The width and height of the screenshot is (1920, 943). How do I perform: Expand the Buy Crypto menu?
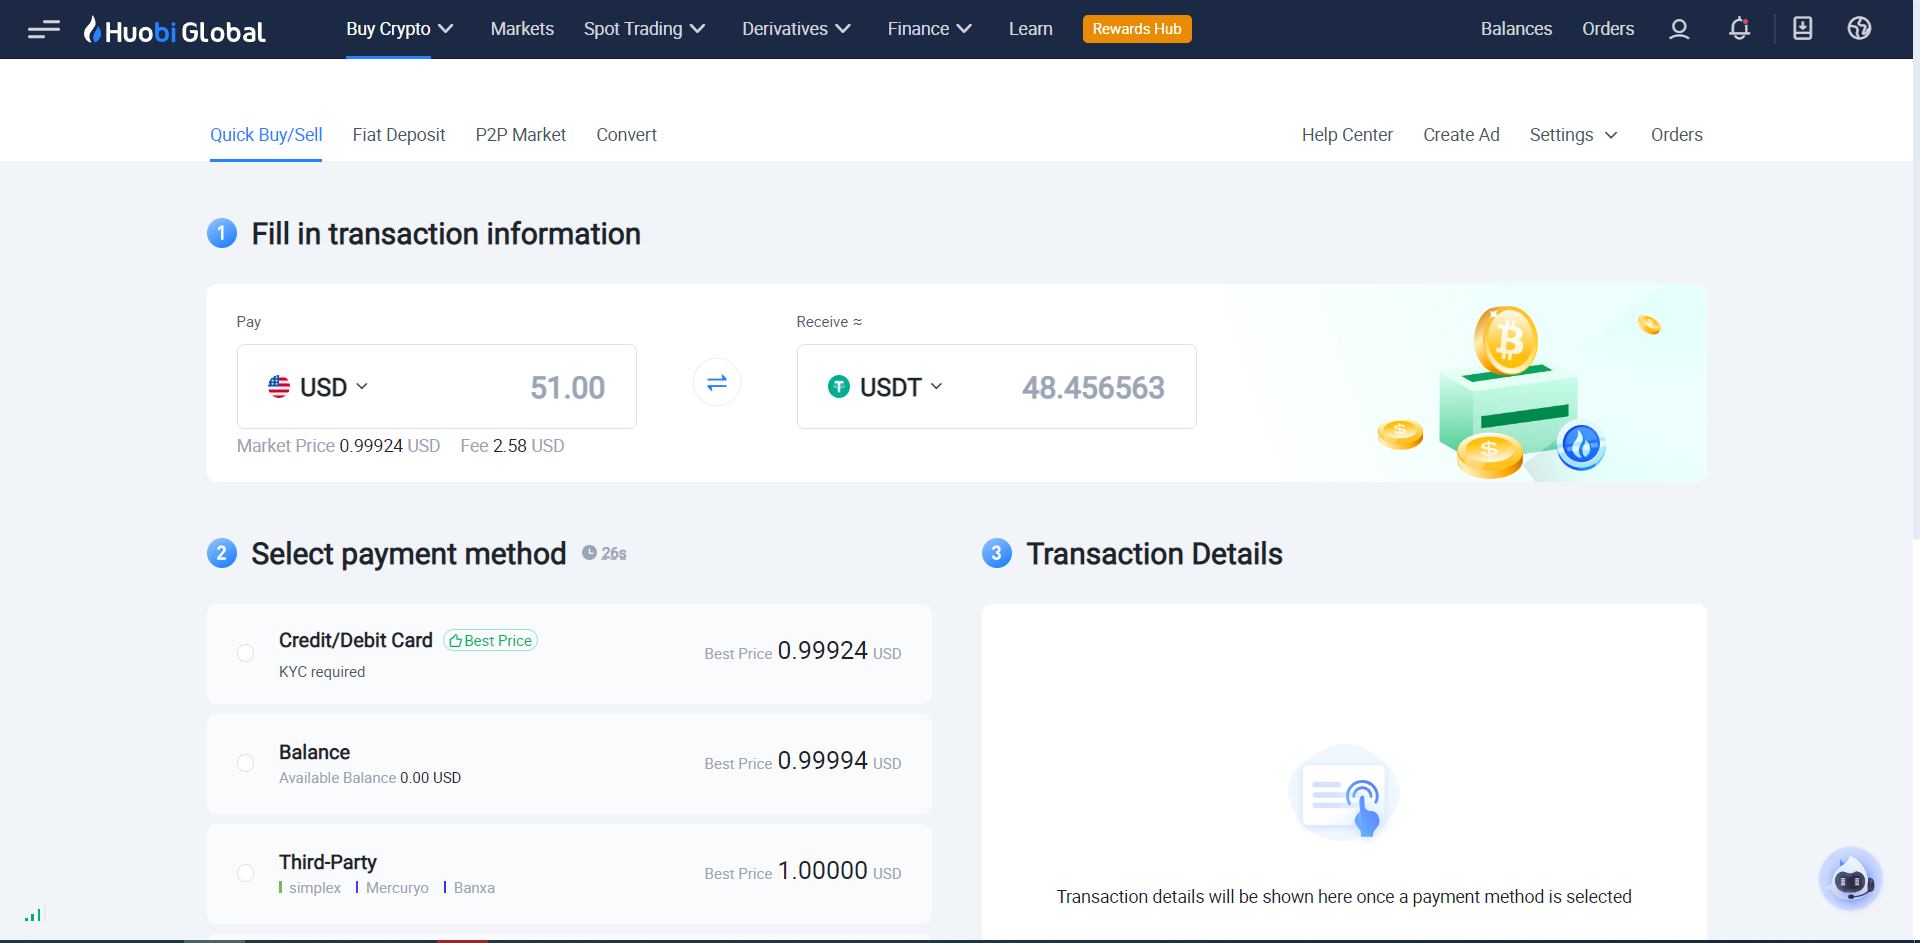(399, 29)
